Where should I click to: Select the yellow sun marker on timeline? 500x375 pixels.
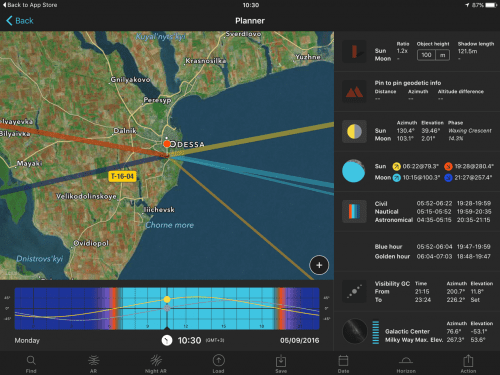coord(167,299)
